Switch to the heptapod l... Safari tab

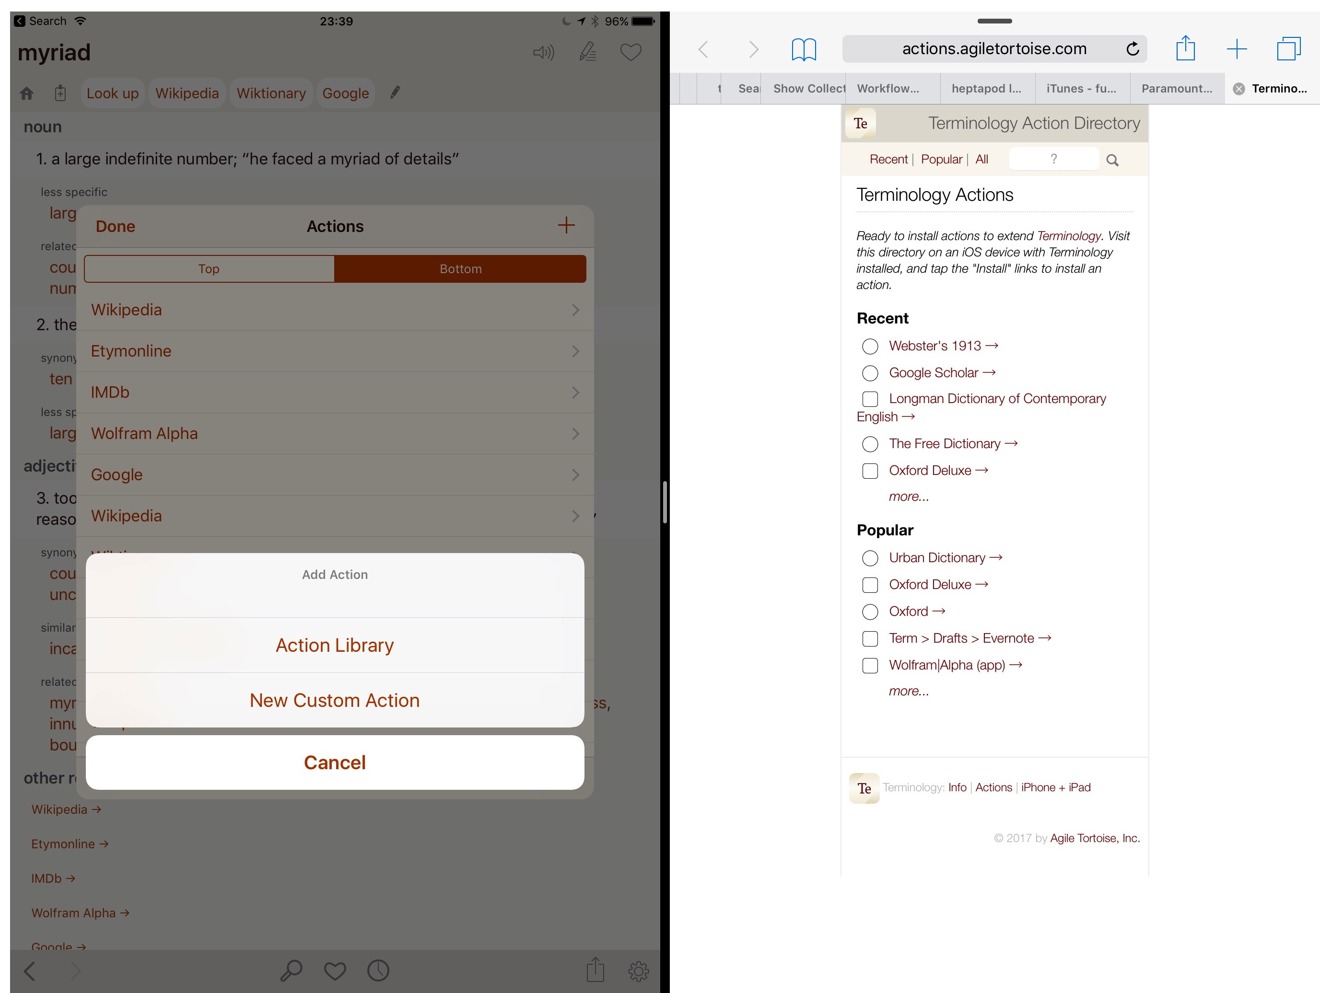click(x=987, y=89)
